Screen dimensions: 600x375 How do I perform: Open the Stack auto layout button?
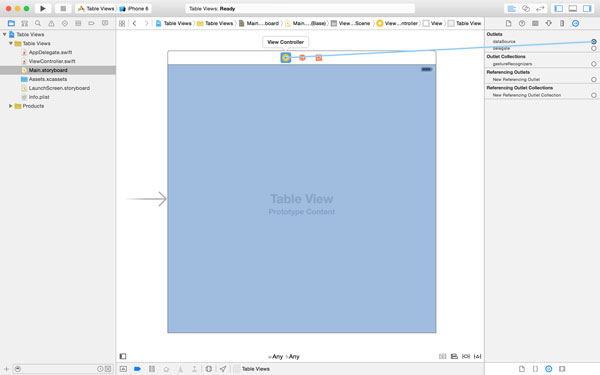coord(442,356)
